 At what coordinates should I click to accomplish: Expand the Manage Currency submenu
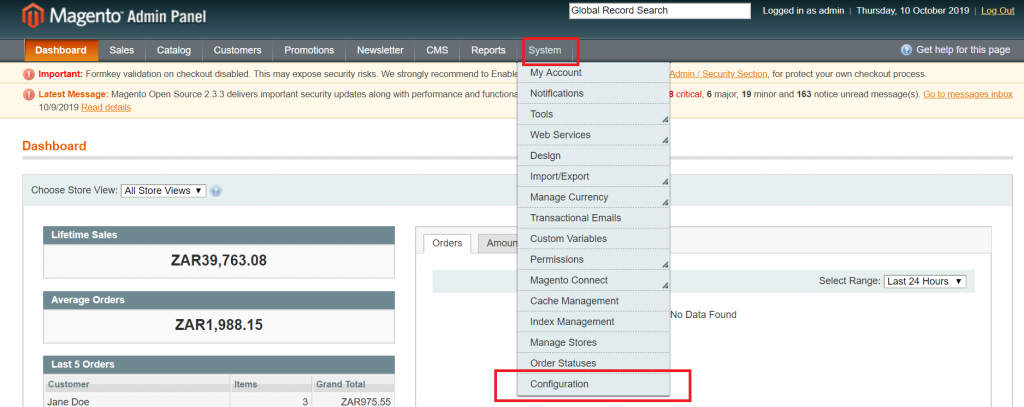(x=594, y=197)
